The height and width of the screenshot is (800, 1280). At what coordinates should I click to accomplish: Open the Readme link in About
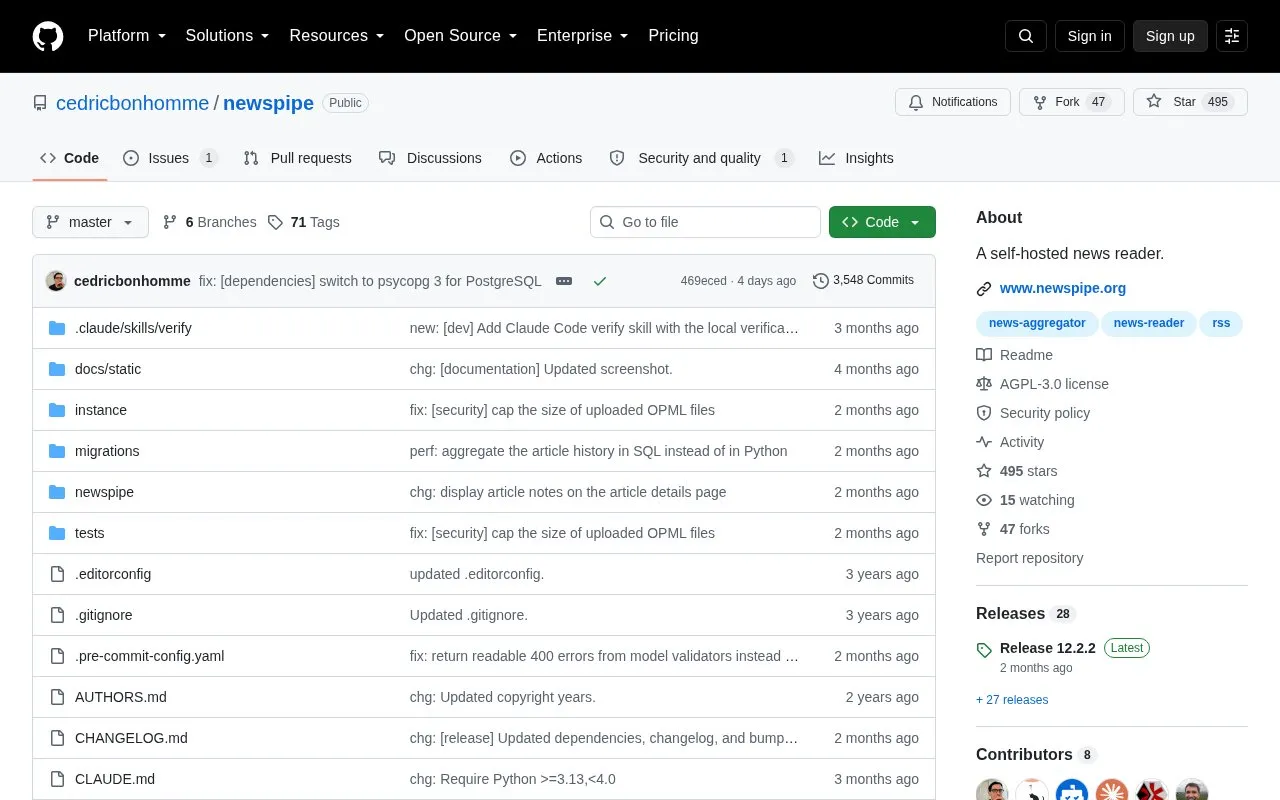[1015, 355]
